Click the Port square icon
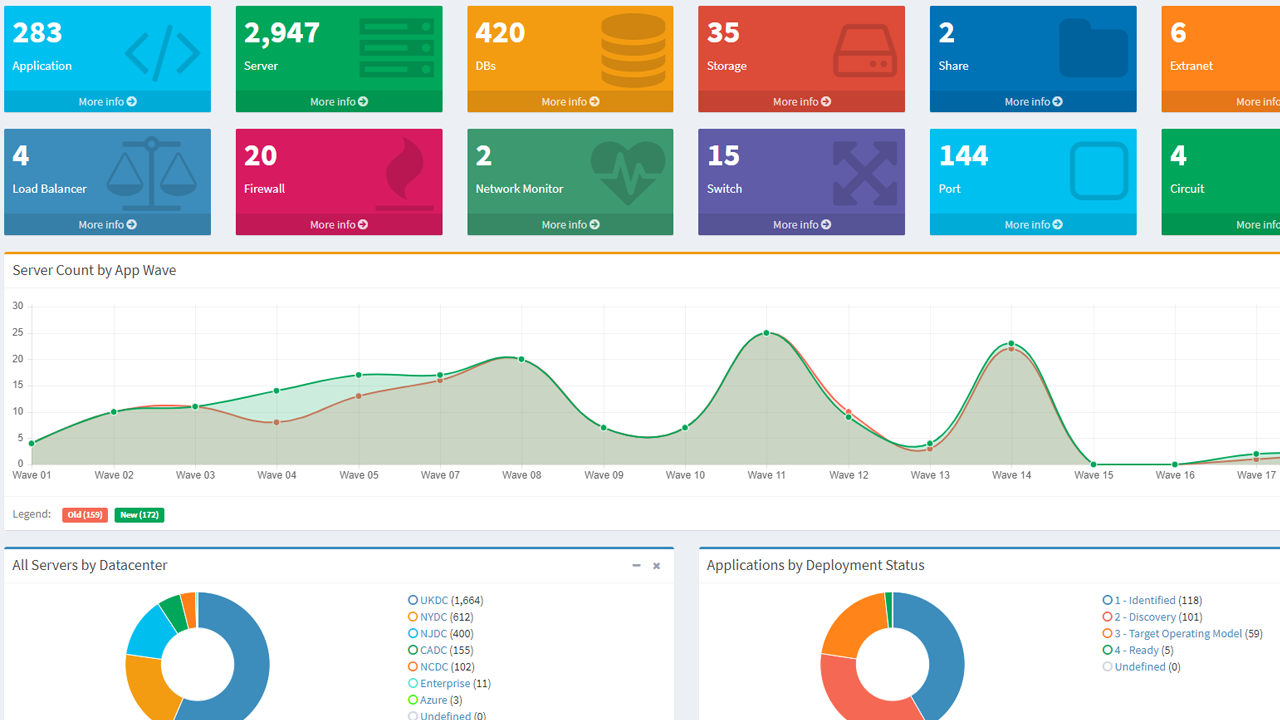 pos(1099,171)
